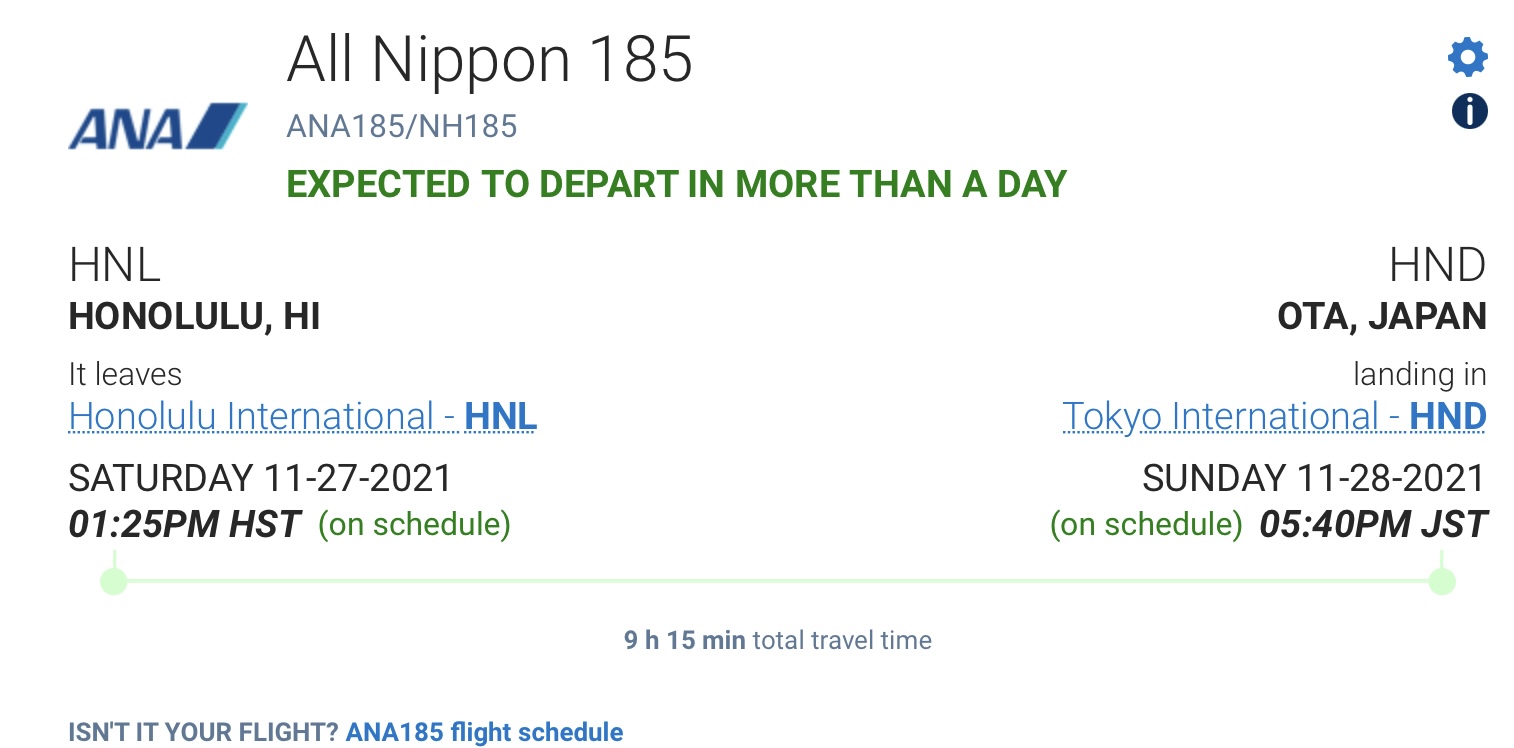Click the HND destination airport code
The height and width of the screenshot is (748, 1514).
(1437, 266)
